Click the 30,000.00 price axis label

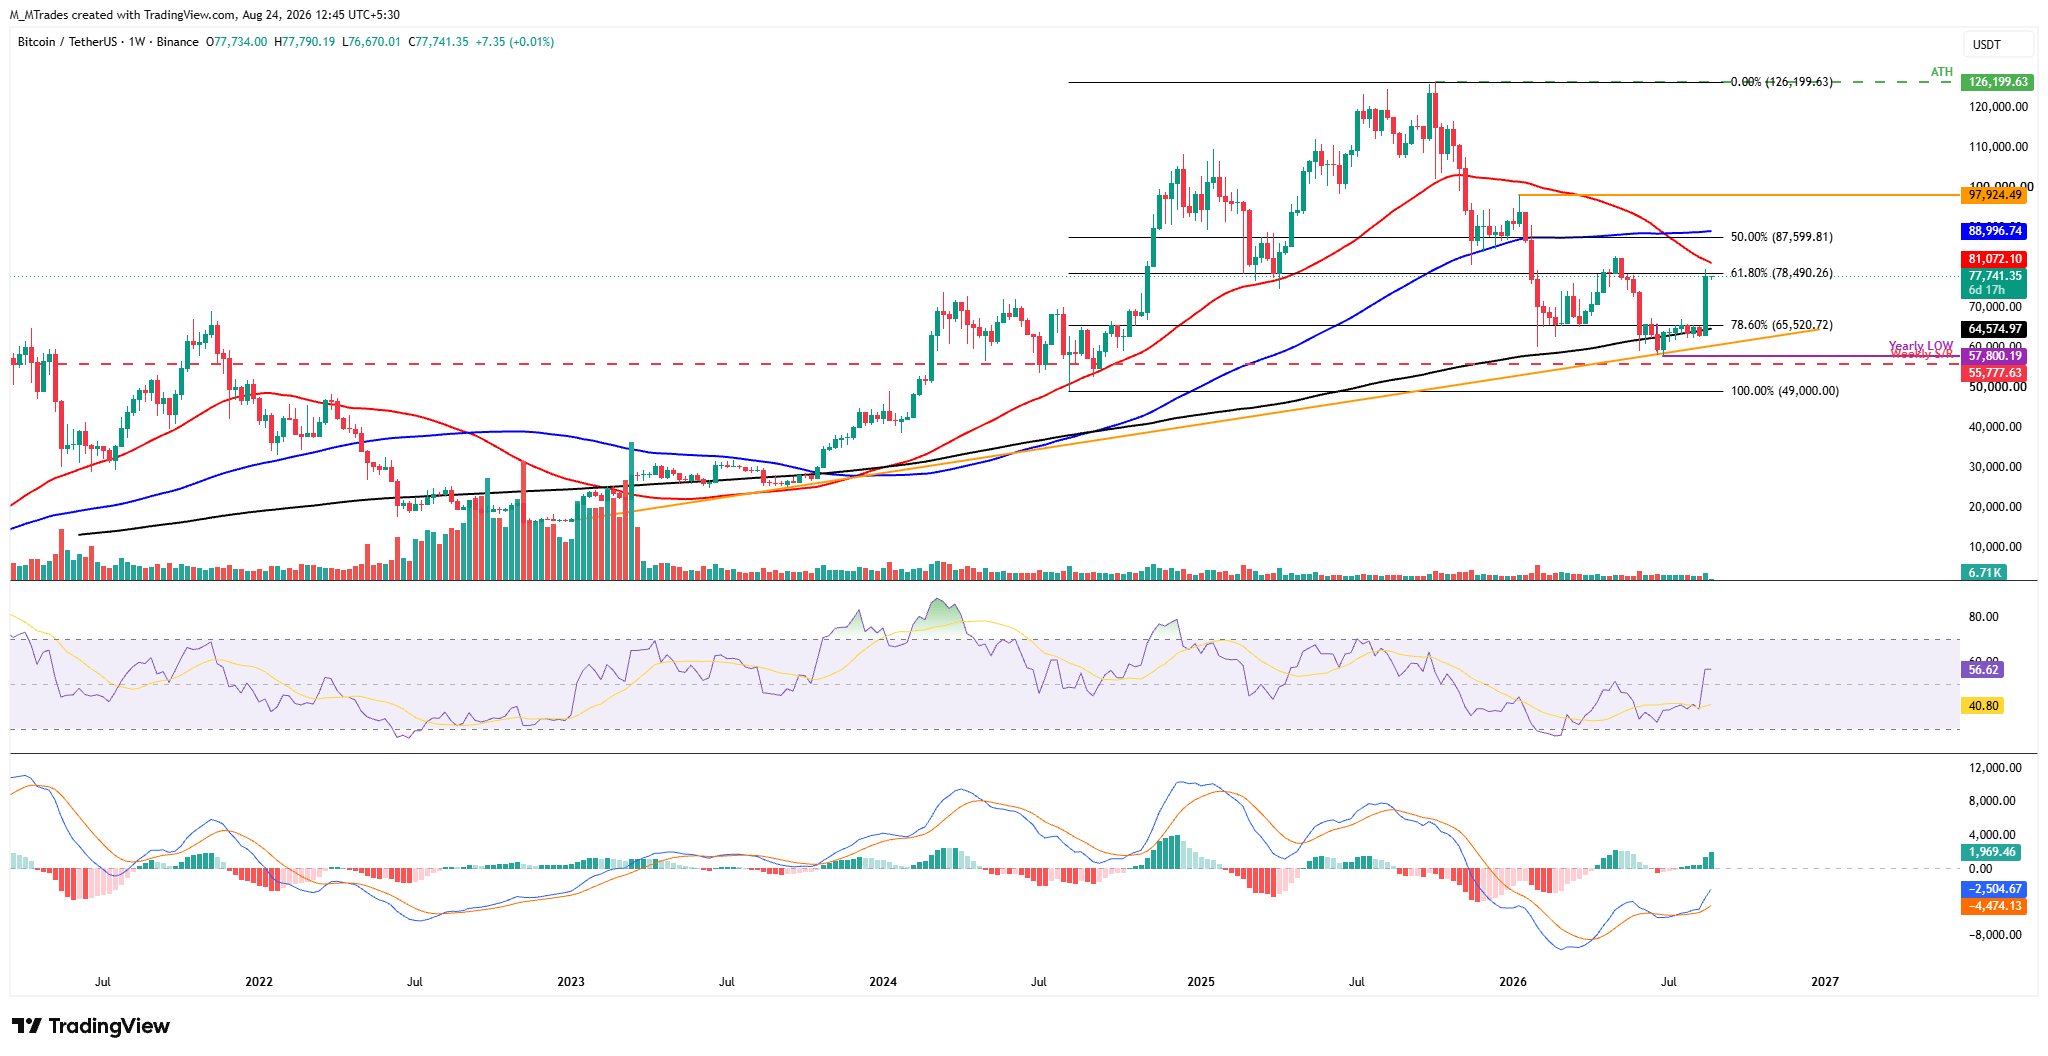[1996, 467]
